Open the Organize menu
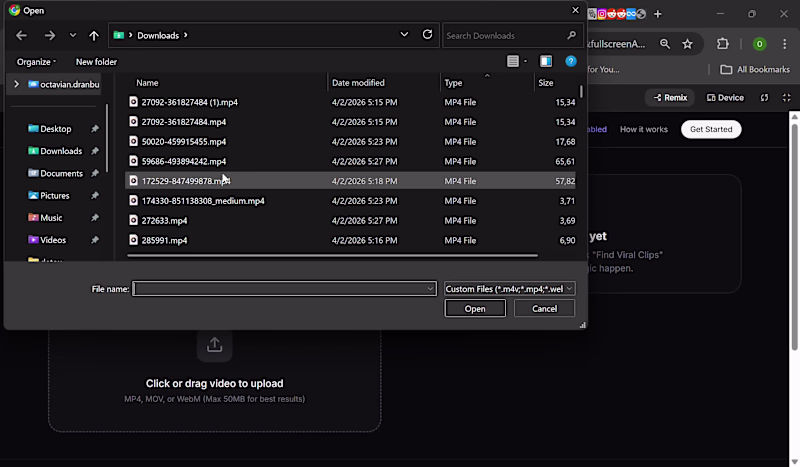This screenshot has height=467, width=800. pos(36,62)
